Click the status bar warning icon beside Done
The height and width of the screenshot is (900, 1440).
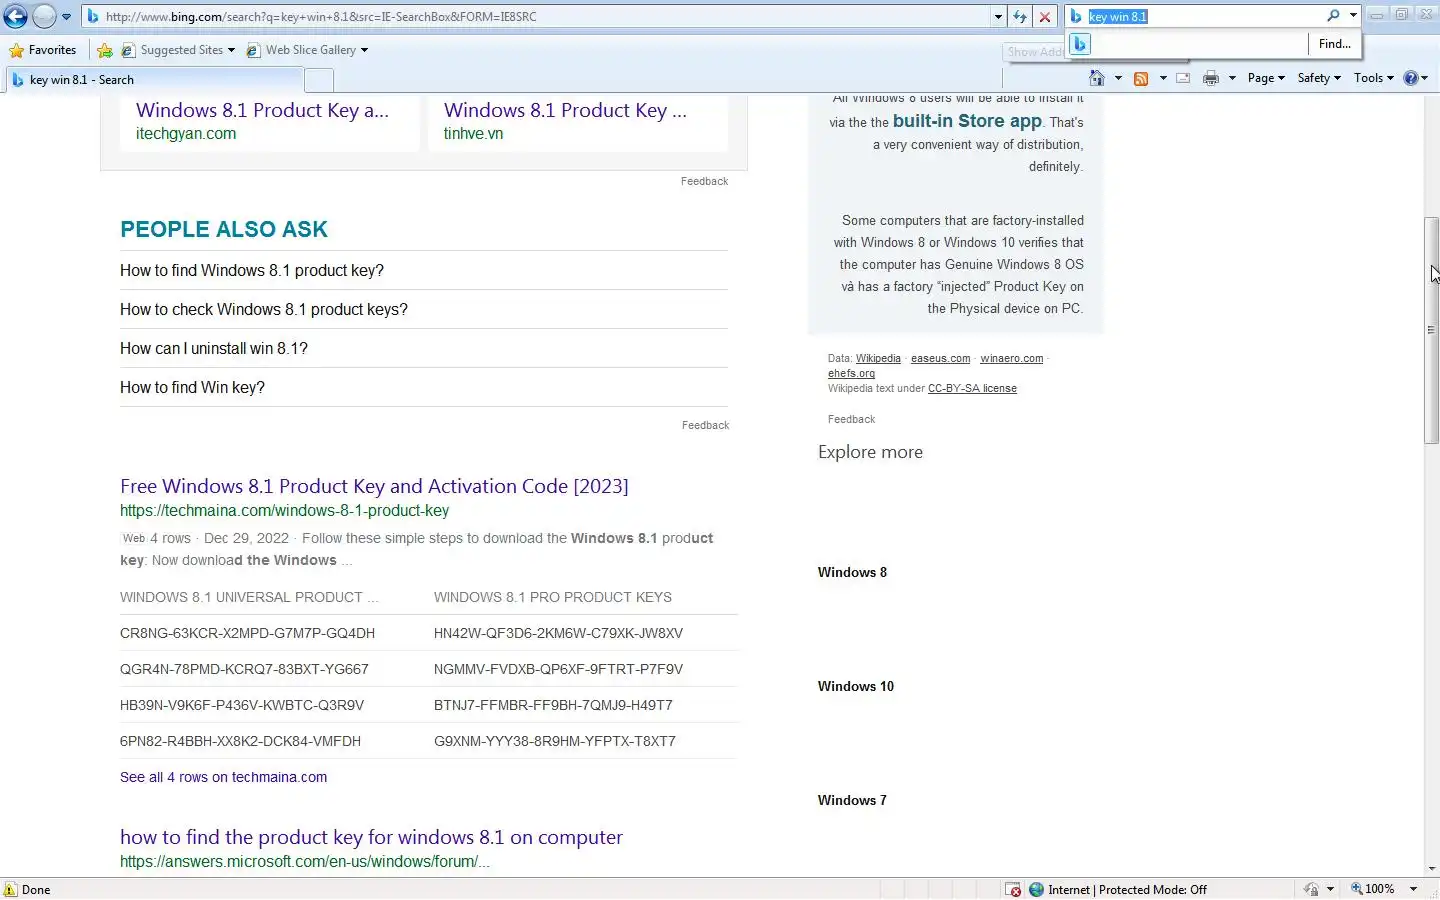pyautogui.click(x=10, y=890)
